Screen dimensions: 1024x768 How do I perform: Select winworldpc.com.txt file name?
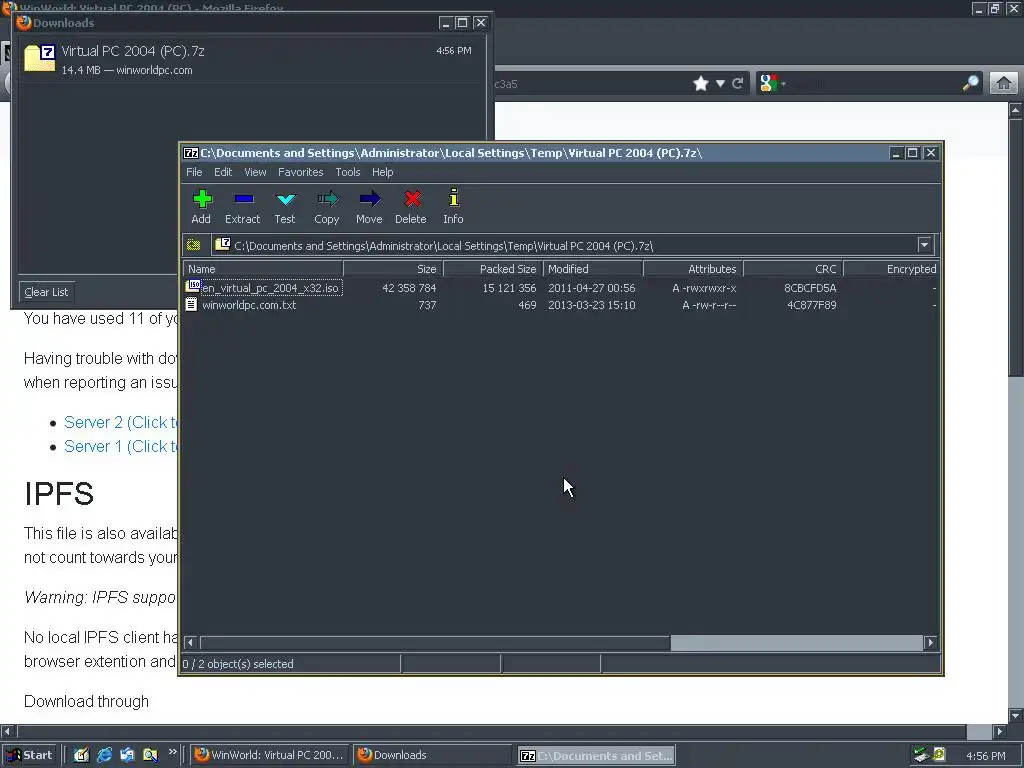pos(249,305)
